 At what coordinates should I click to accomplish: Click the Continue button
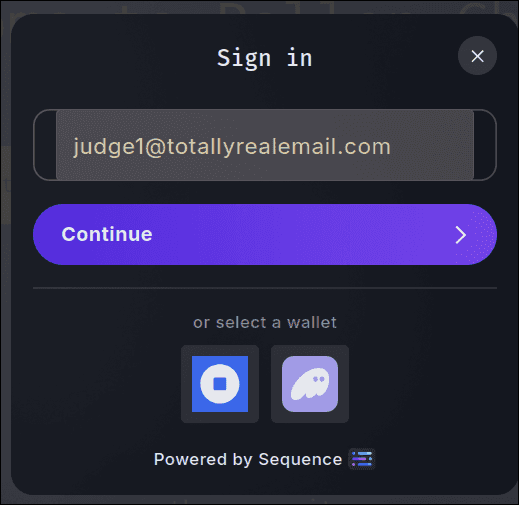coord(265,235)
